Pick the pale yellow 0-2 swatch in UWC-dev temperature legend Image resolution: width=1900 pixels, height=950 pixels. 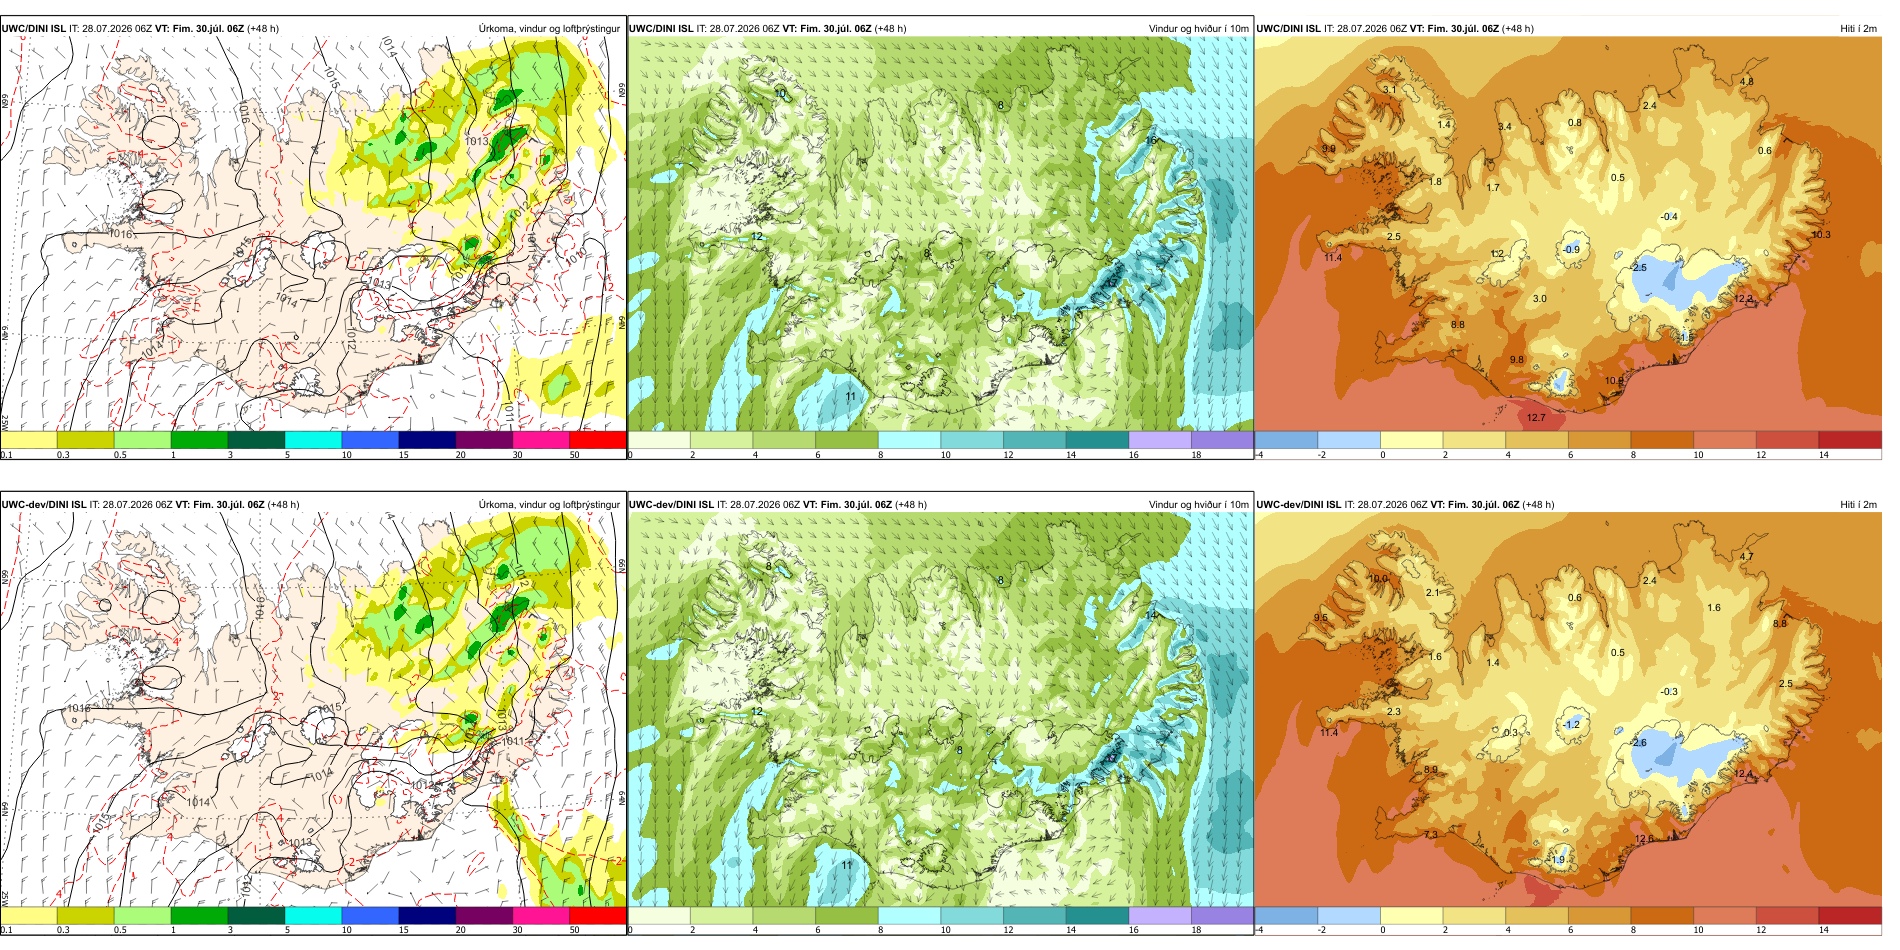pyautogui.click(x=1411, y=916)
